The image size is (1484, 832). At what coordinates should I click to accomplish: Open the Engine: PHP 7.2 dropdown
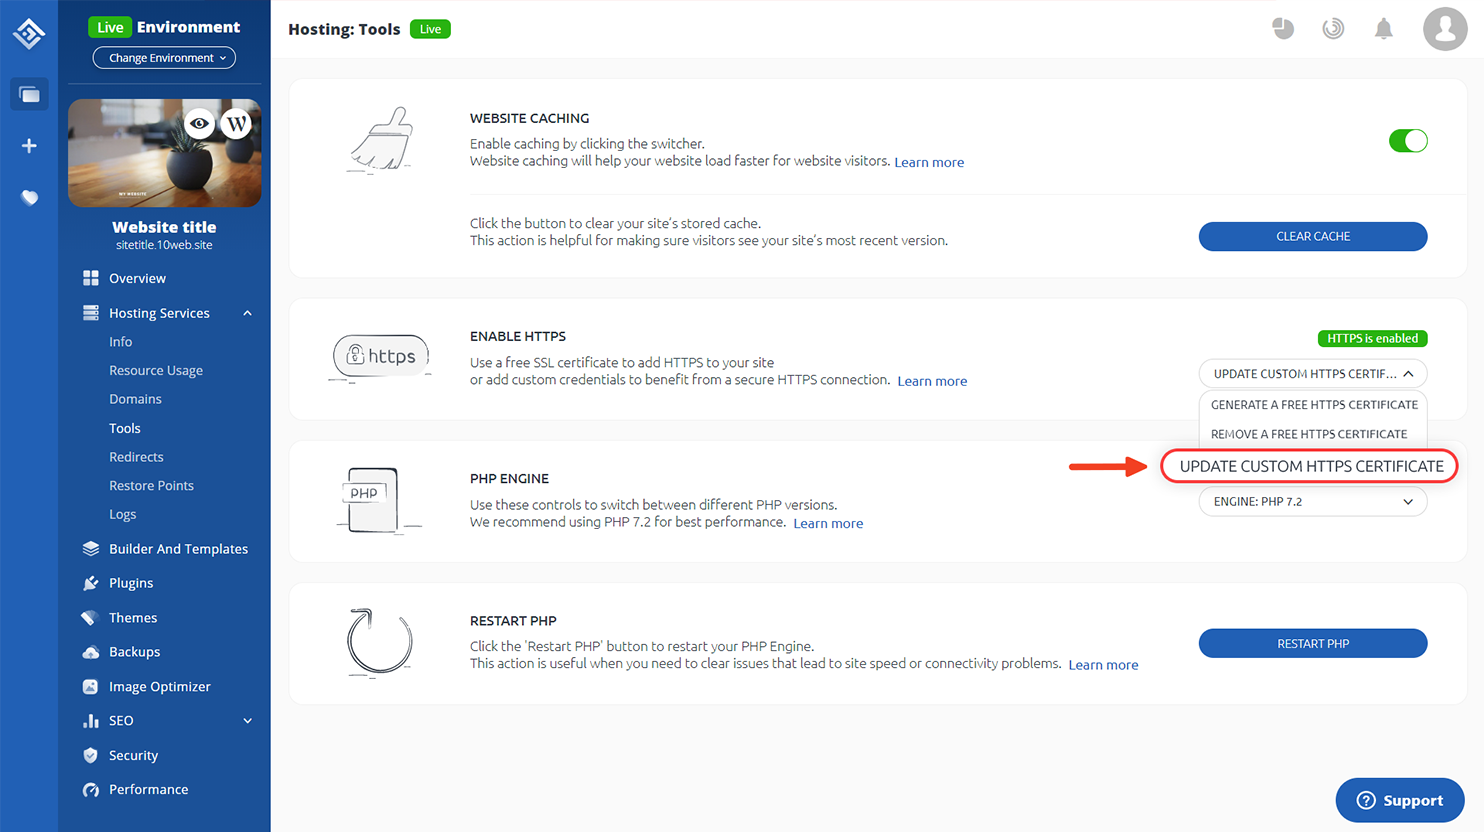coord(1313,502)
